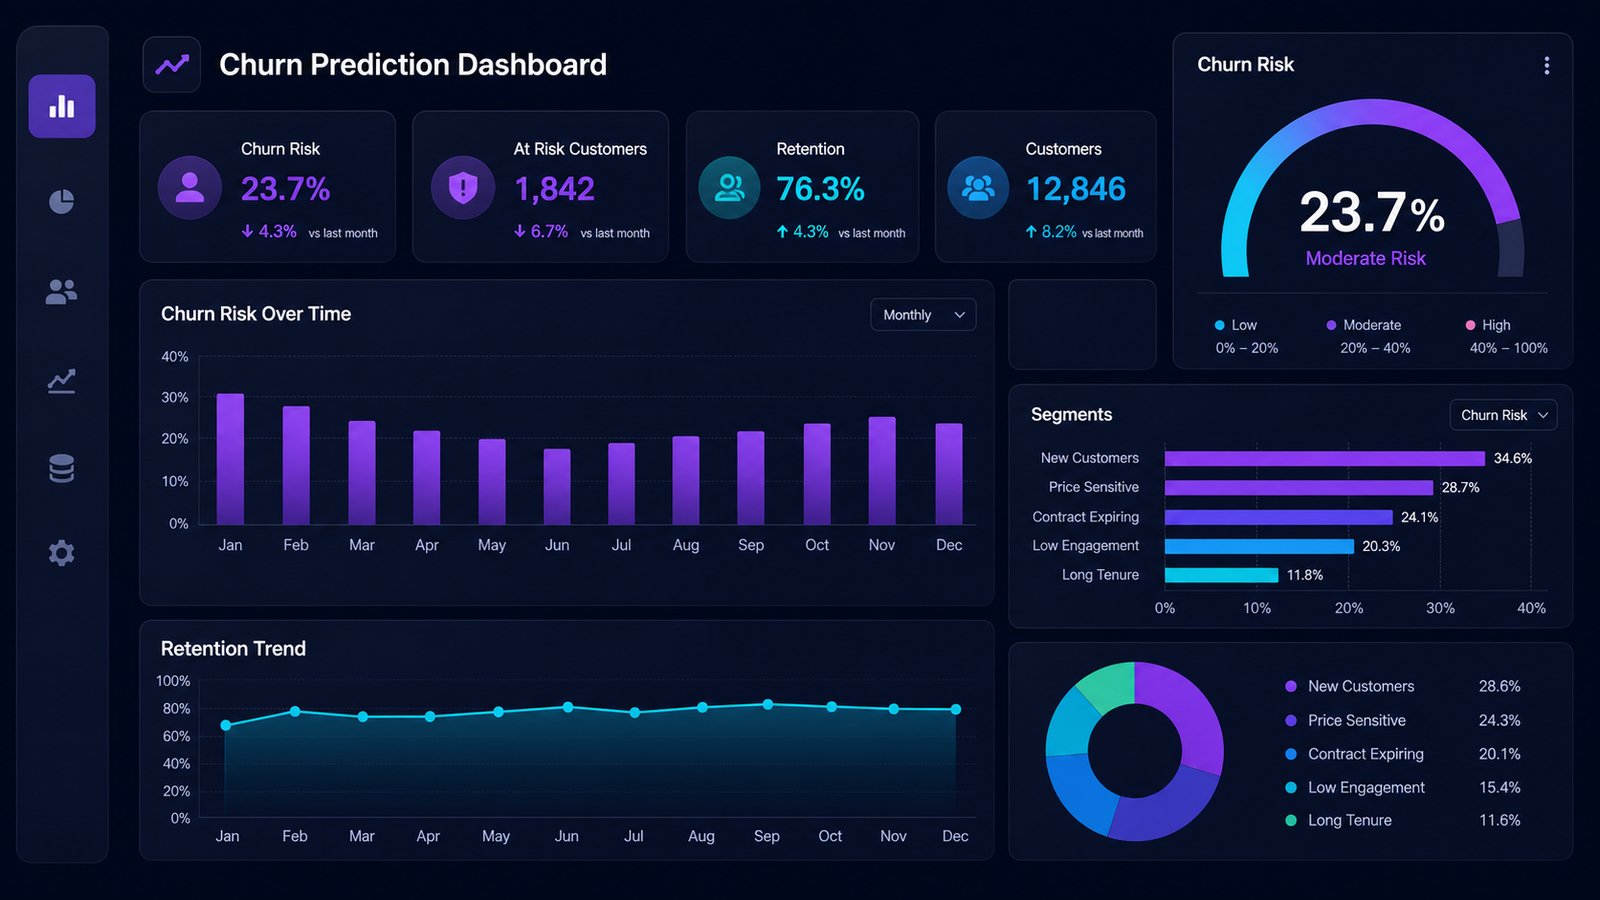Select the Nov bar in Churn Risk Over Time
Image resolution: width=1600 pixels, height=900 pixels.
tap(882, 471)
